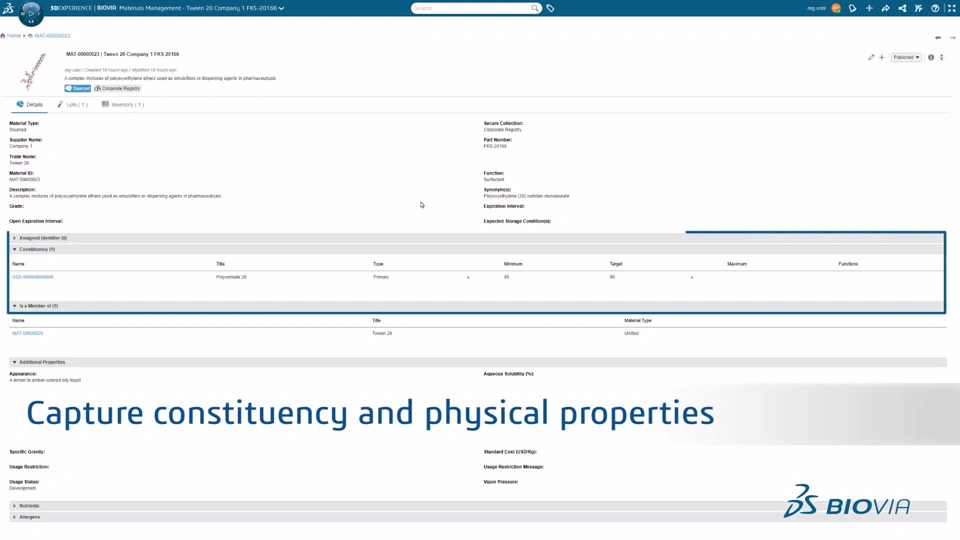The height and width of the screenshot is (540, 960).
Task: Click Material Type column header in member table
Action: [x=638, y=320]
